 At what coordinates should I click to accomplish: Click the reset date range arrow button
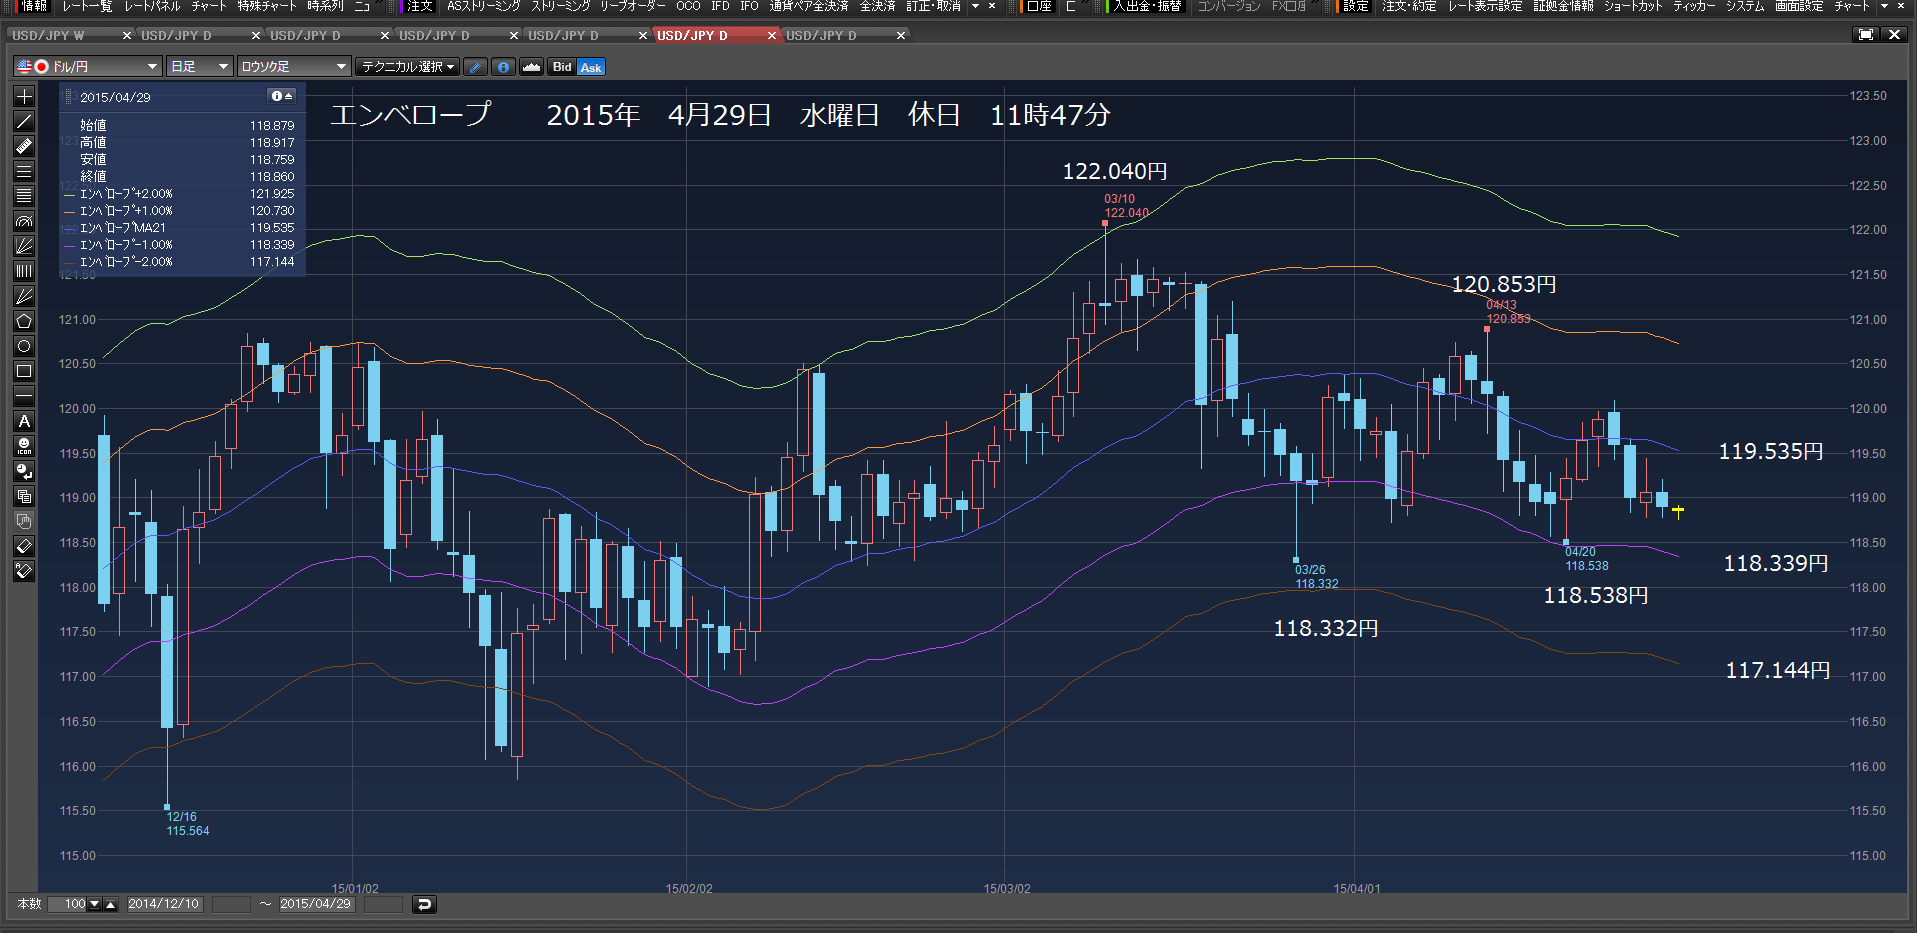(424, 904)
